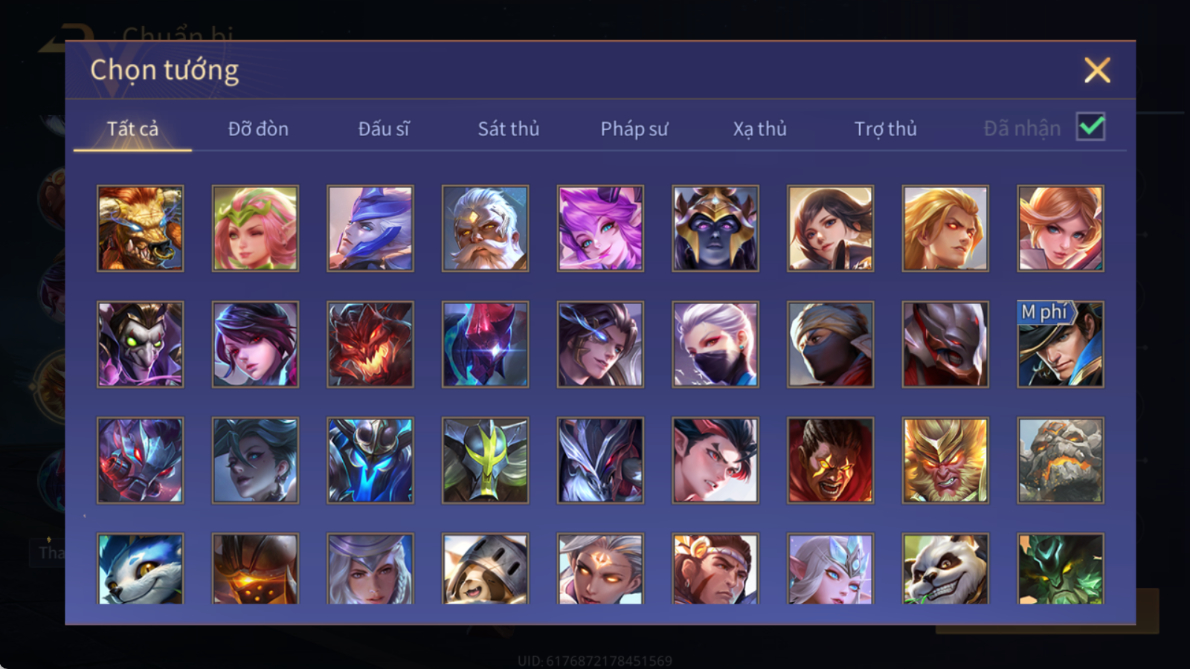Select the red fire demon hero
Image resolution: width=1190 pixels, height=669 pixels.
[x=370, y=344]
